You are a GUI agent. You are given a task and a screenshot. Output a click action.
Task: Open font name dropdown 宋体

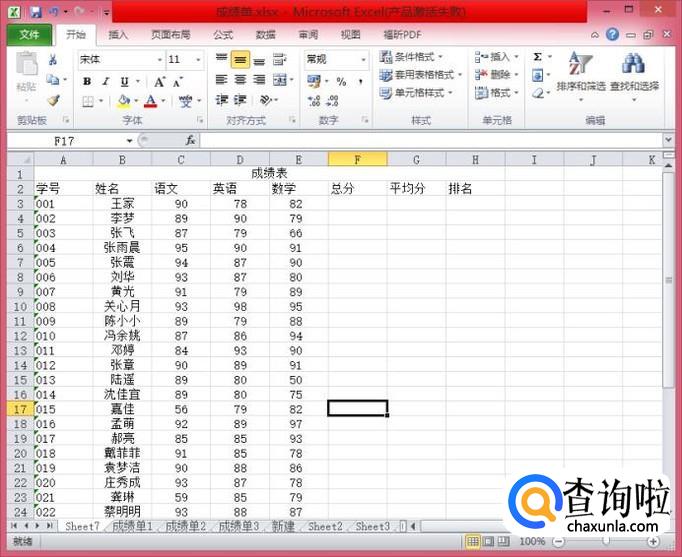point(160,60)
